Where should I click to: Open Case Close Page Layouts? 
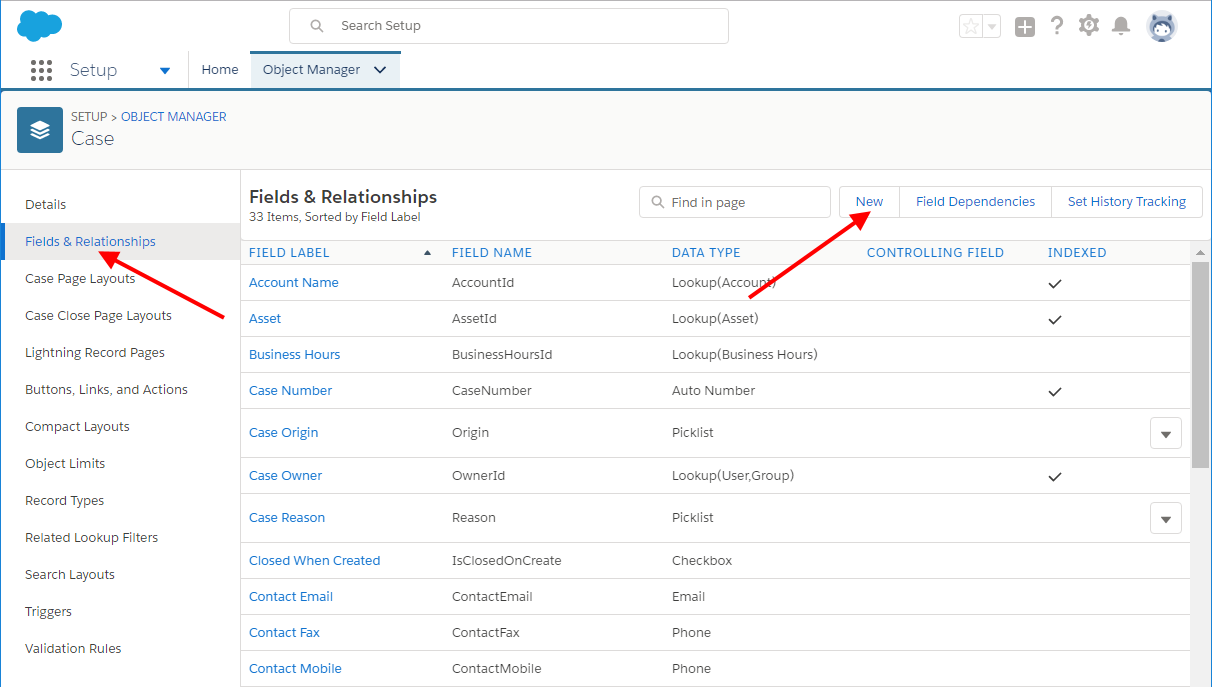(98, 315)
